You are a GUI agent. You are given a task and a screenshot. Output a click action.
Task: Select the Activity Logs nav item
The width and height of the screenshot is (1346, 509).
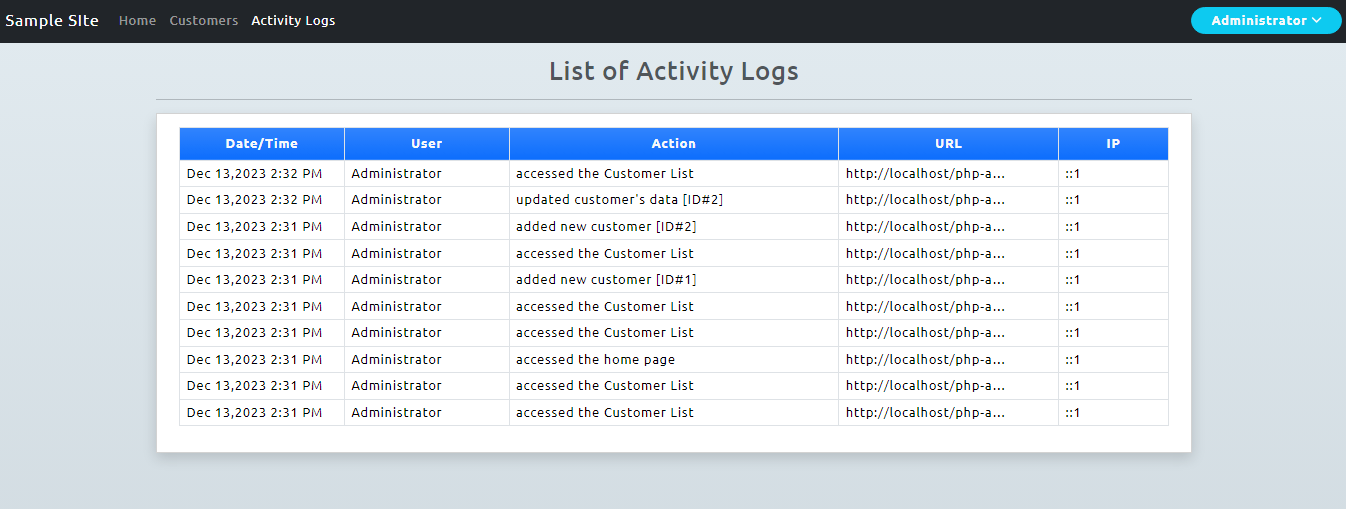click(293, 21)
